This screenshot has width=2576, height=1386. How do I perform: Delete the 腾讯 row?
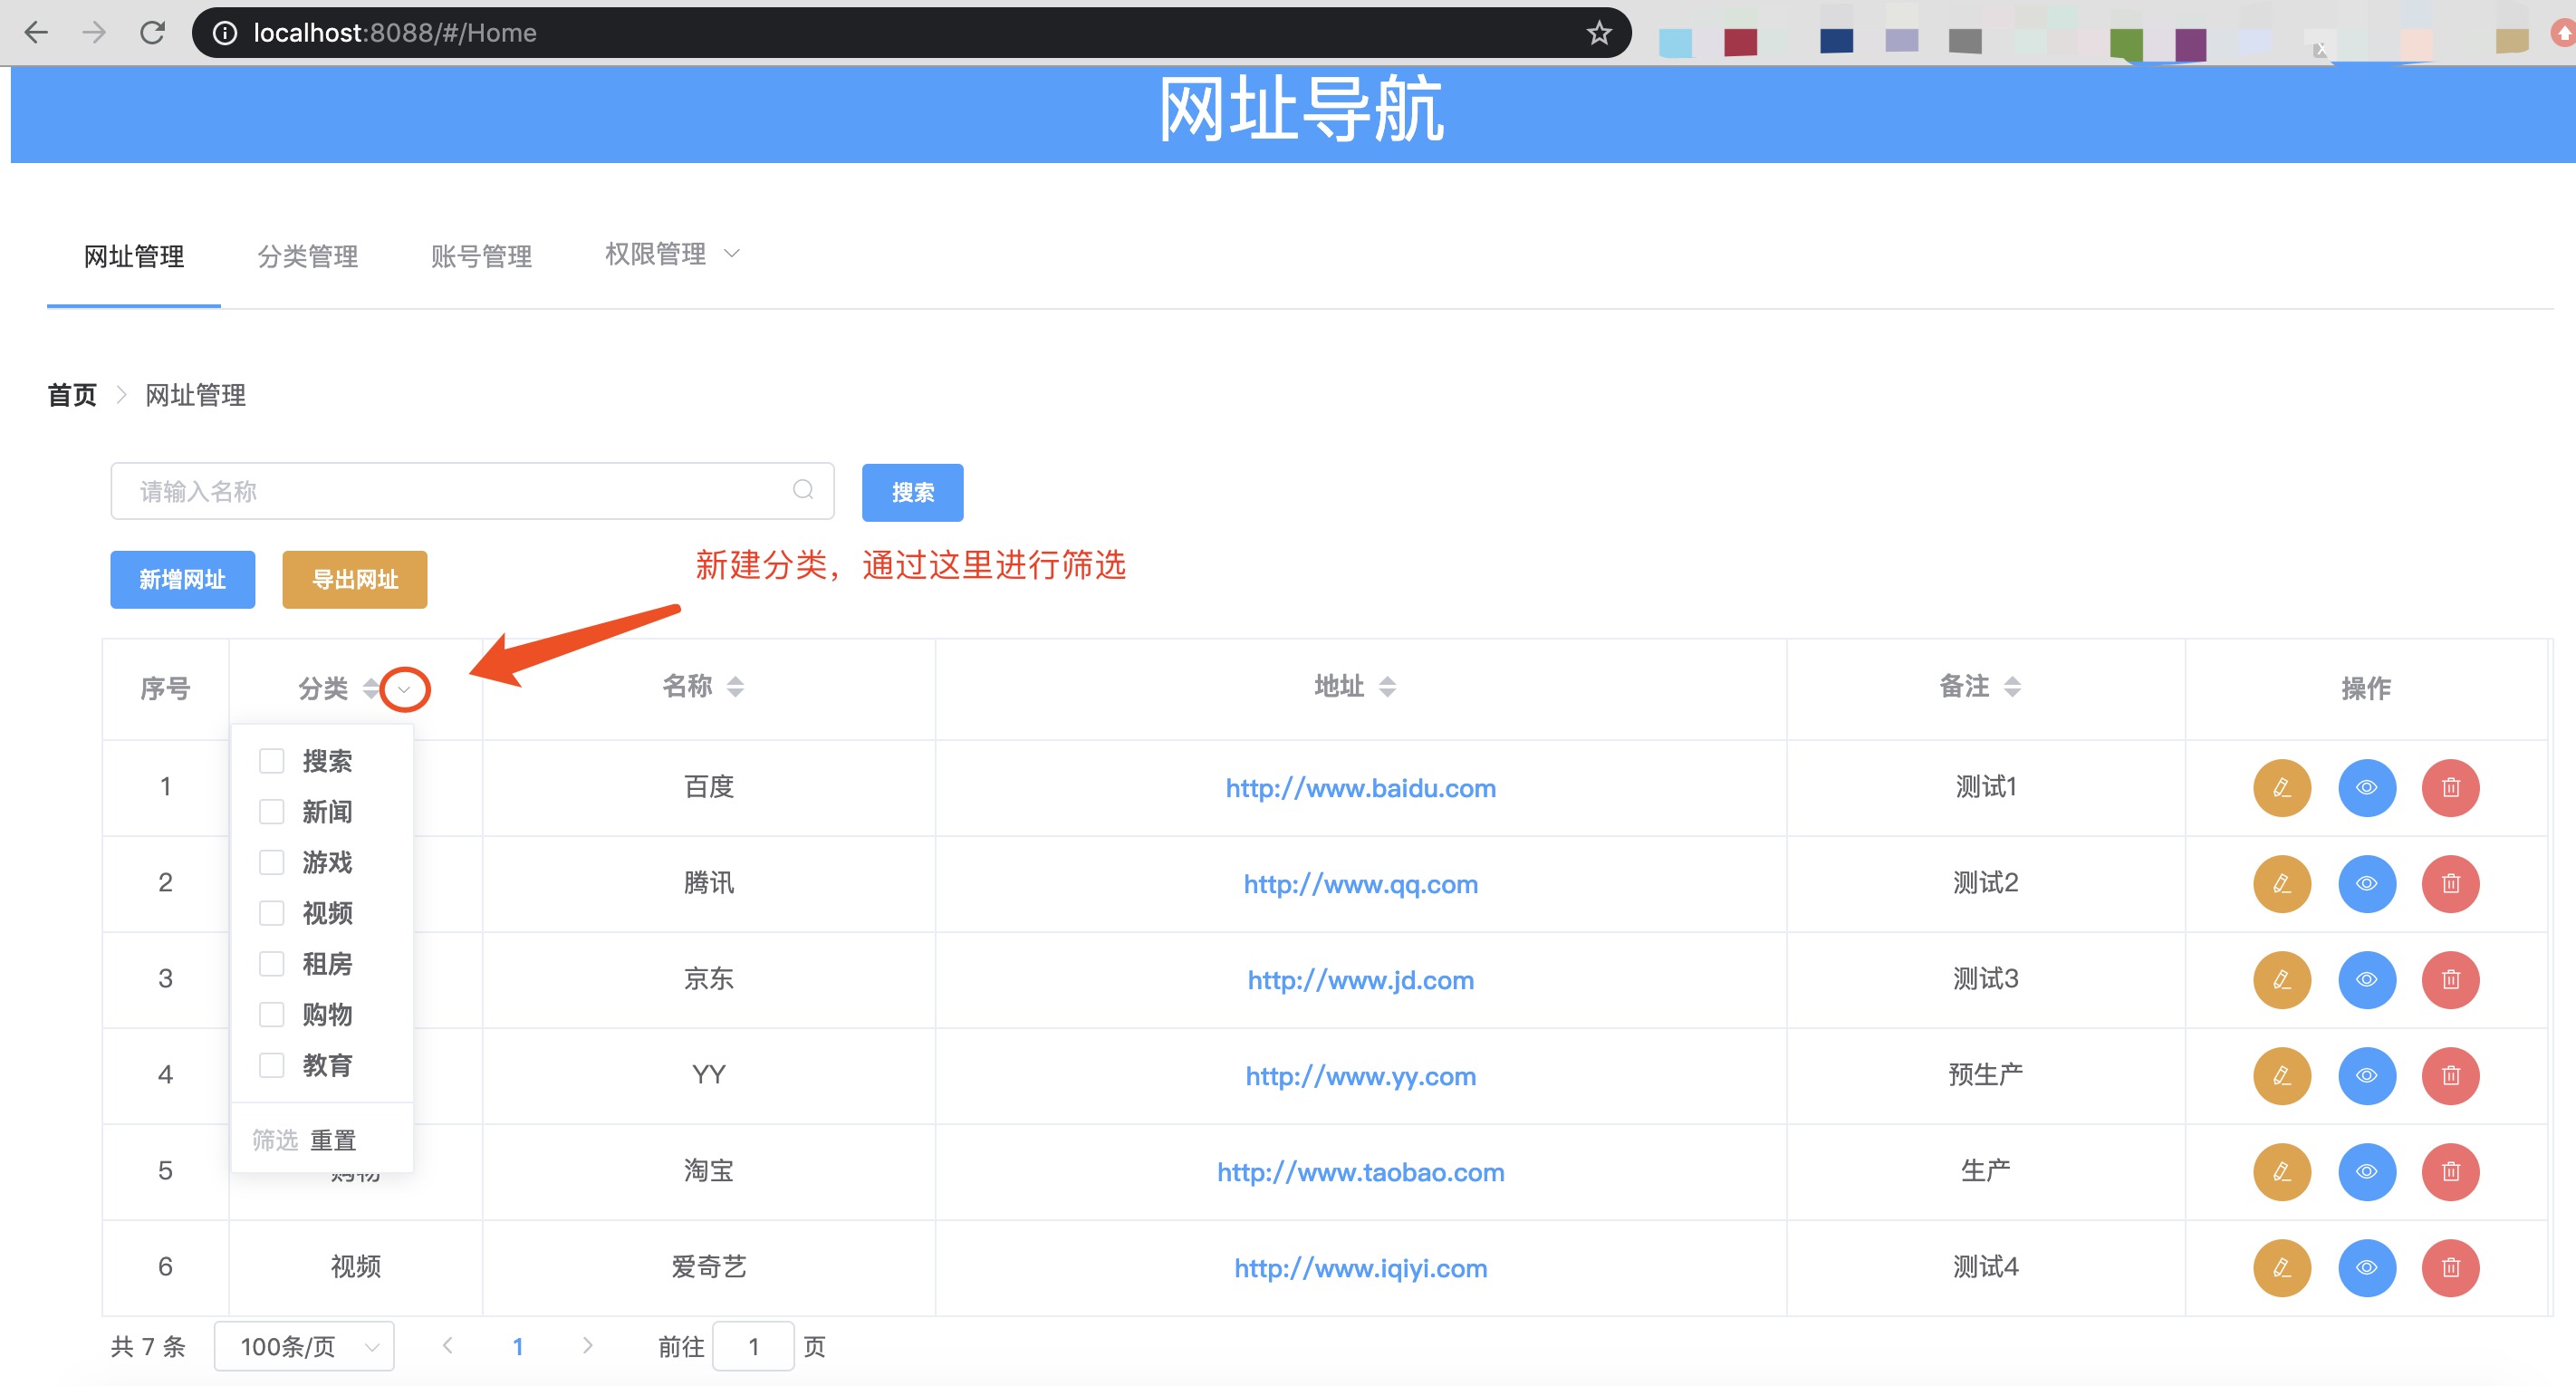[x=2451, y=884]
